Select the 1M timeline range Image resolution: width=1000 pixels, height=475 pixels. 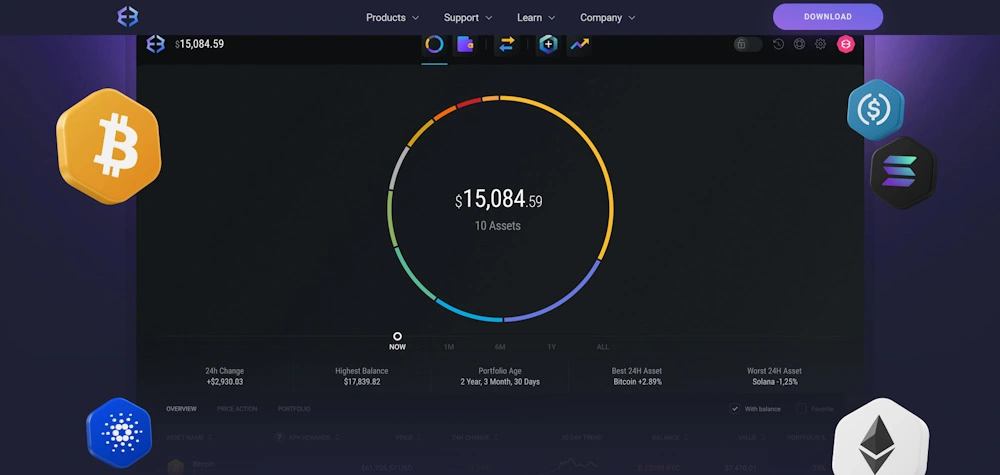[x=449, y=347]
